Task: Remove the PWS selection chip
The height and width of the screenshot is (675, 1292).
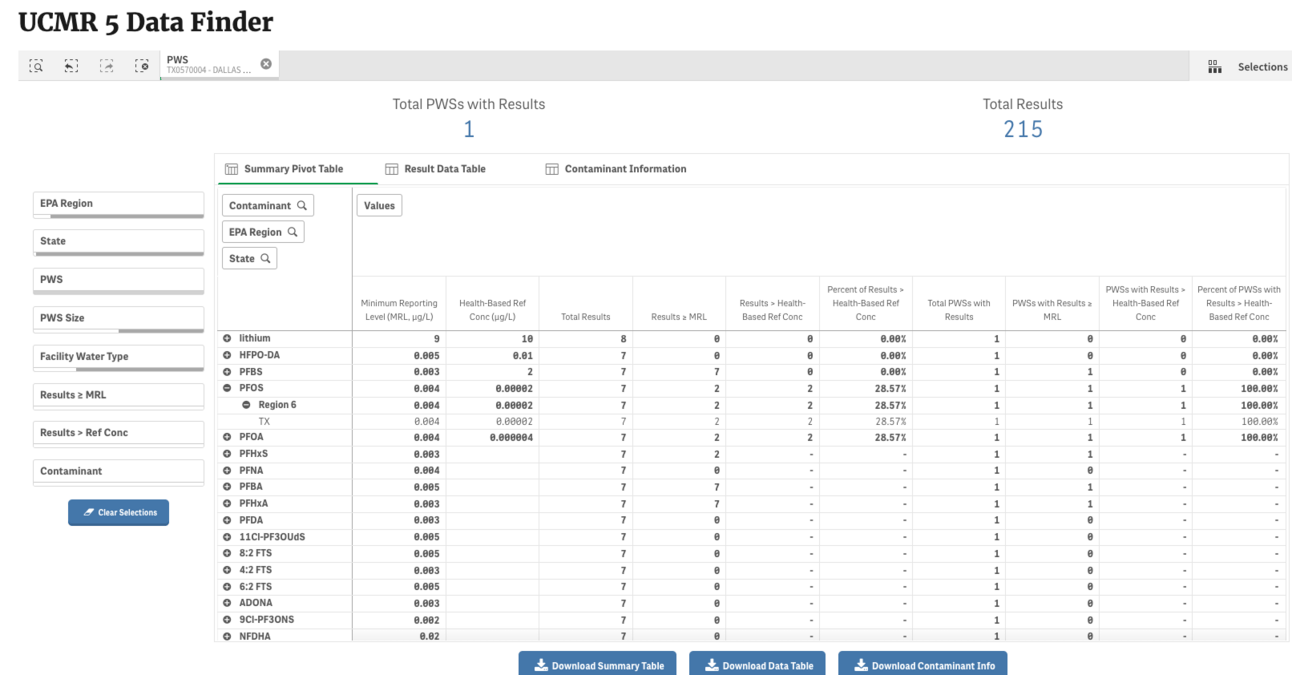Action: pos(266,64)
